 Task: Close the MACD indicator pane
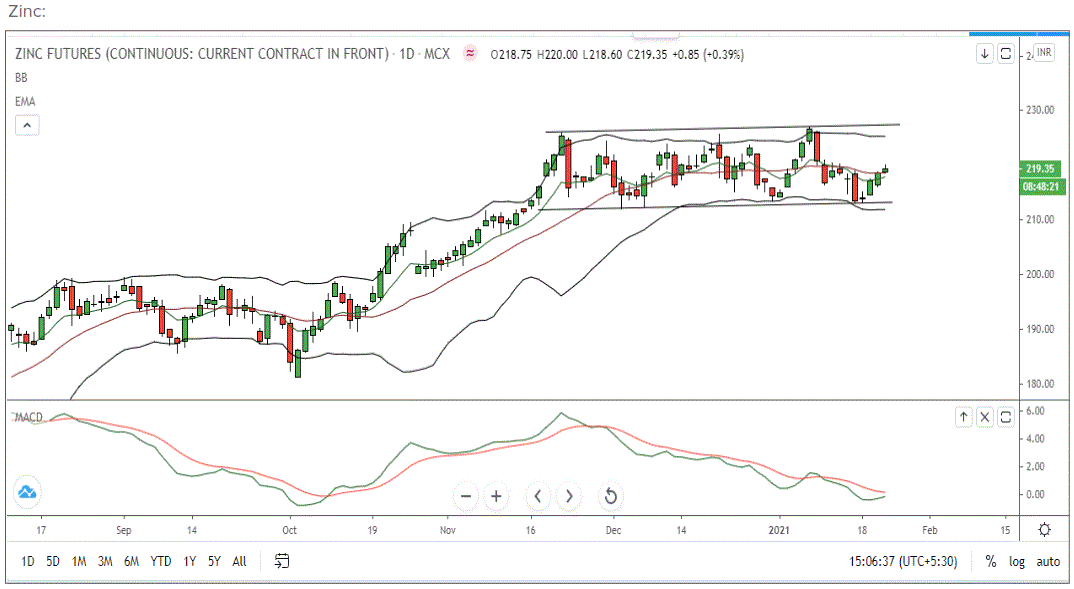(983, 416)
